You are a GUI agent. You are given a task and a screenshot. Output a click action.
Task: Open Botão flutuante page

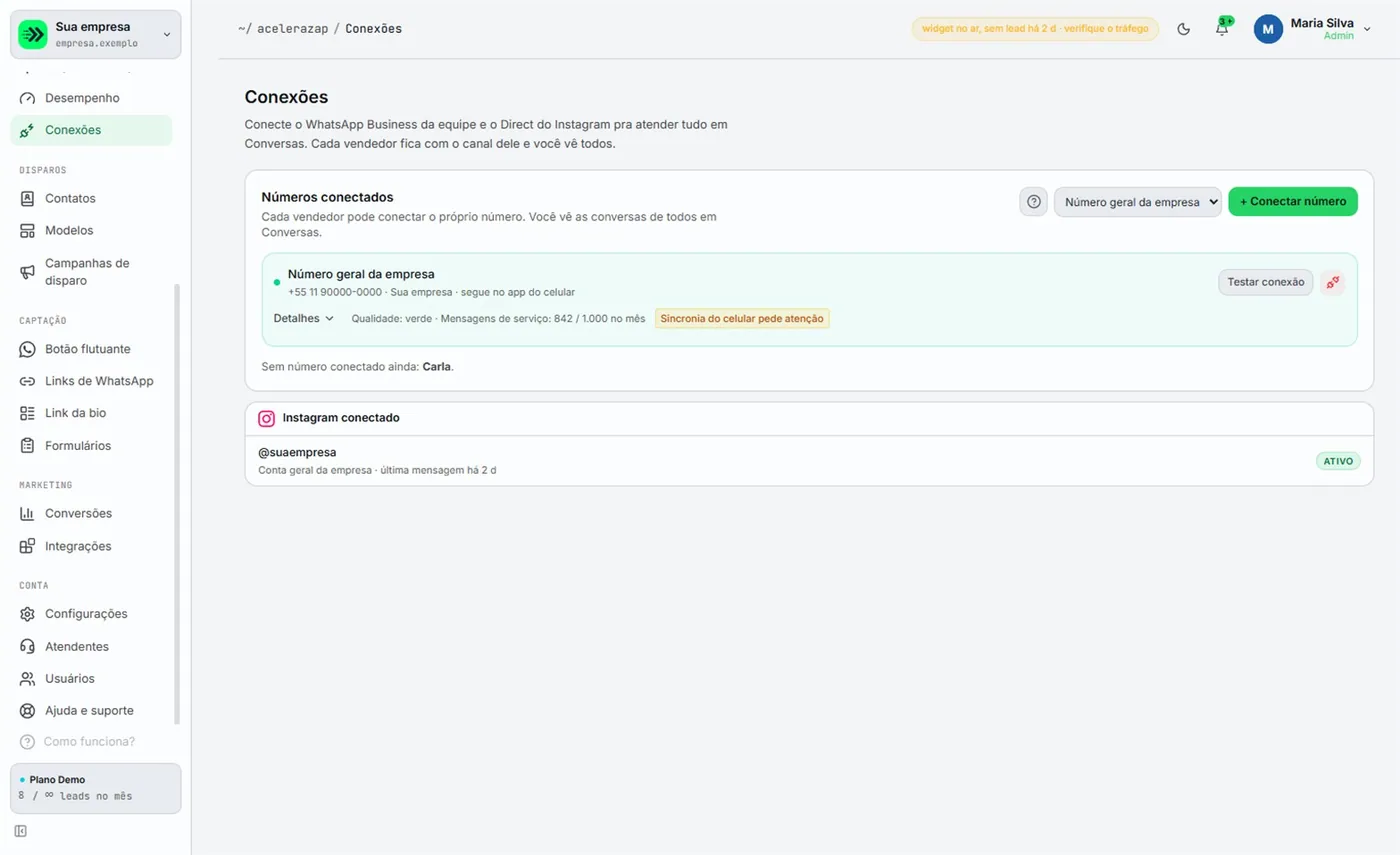click(91, 349)
